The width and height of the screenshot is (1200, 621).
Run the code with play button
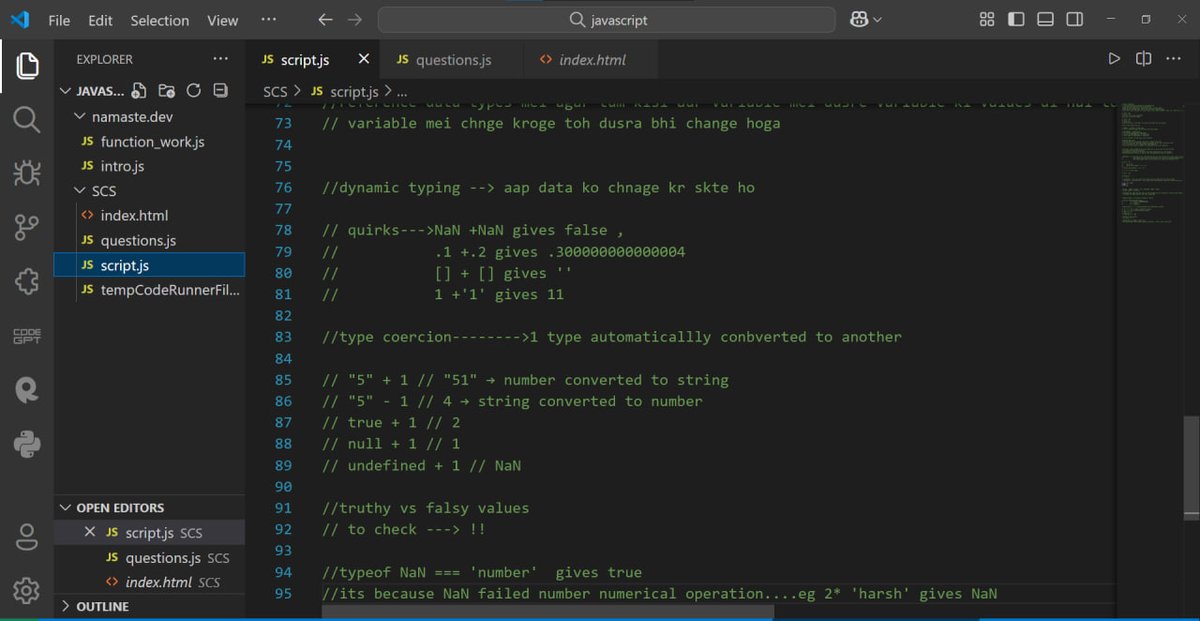pos(1114,59)
